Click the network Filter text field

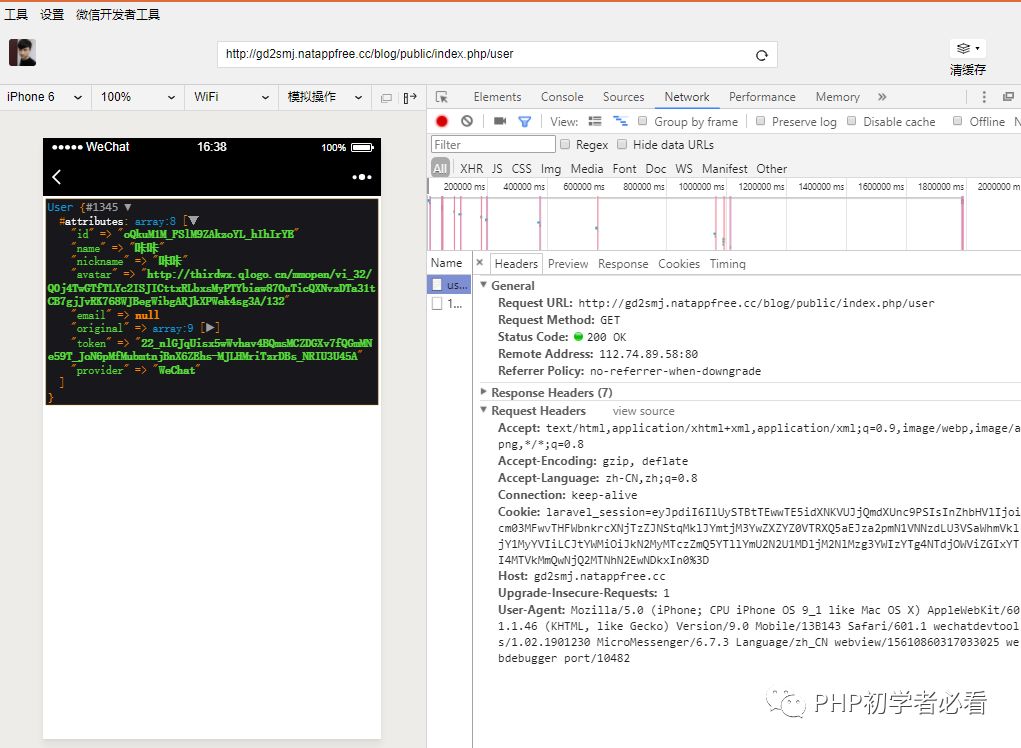(492, 145)
